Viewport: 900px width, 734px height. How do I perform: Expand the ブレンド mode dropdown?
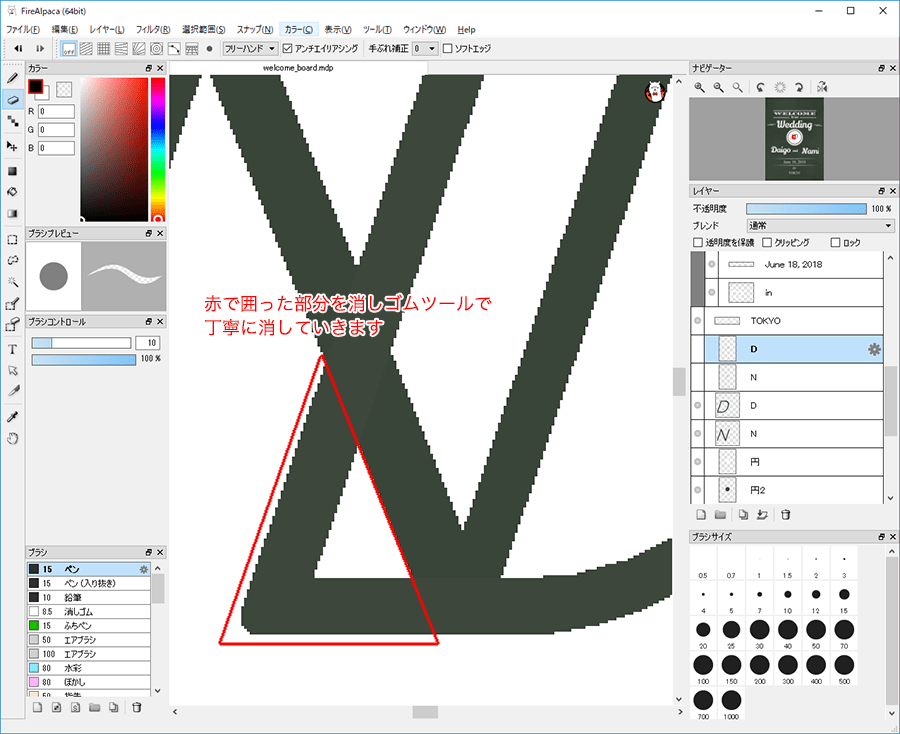[819, 226]
